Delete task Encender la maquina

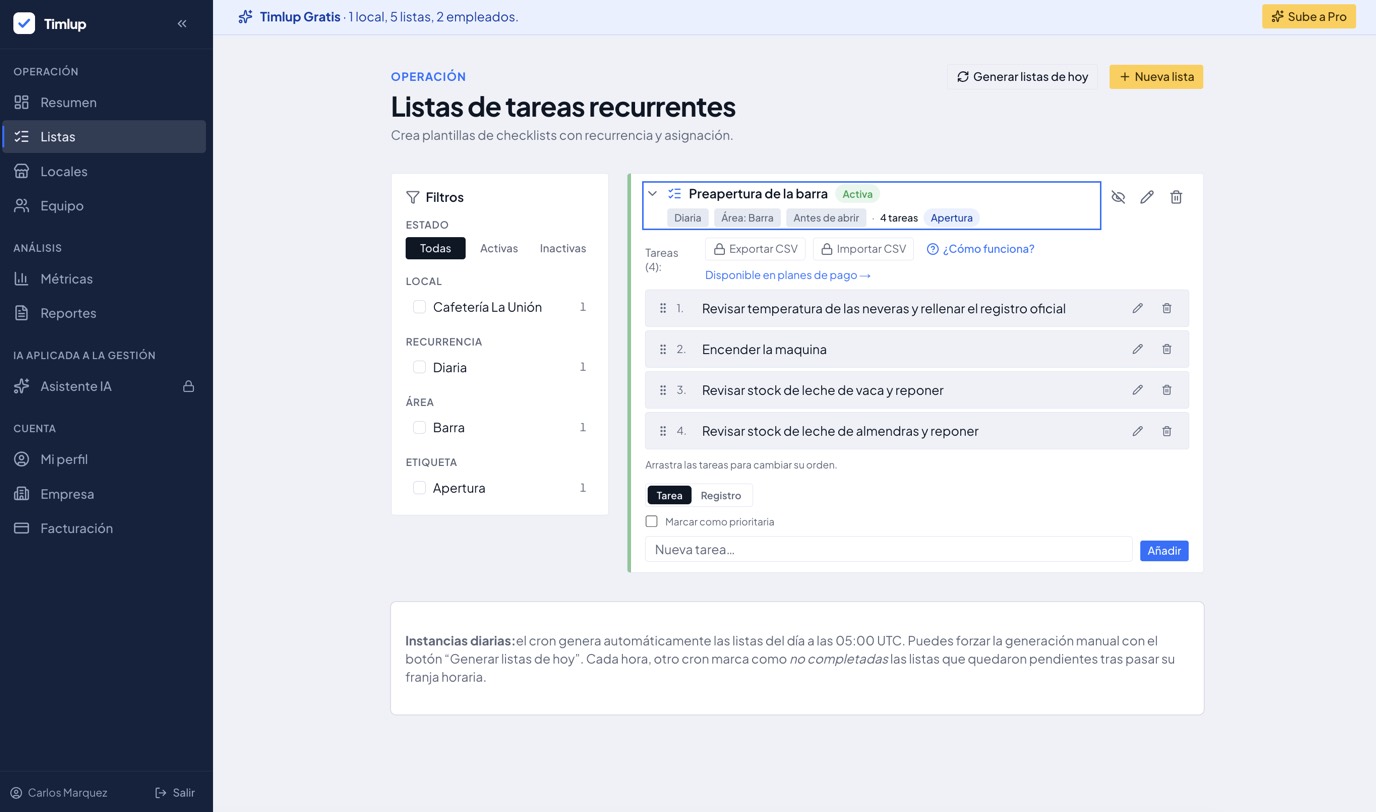tap(1166, 349)
